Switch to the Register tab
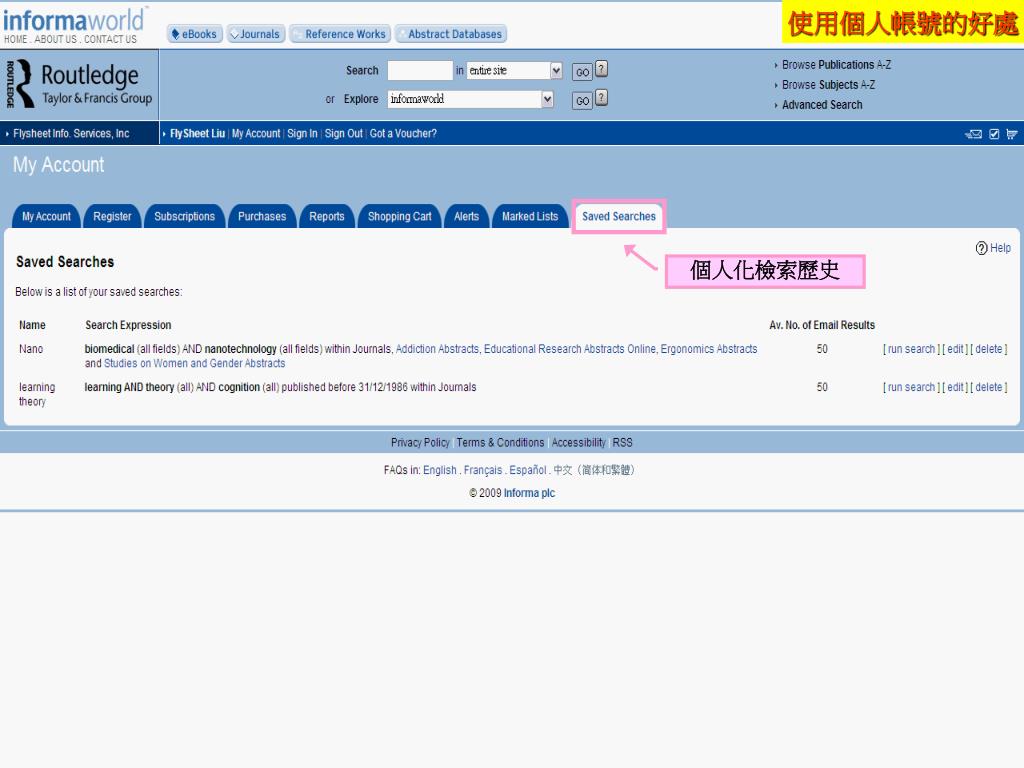 [x=112, y=216]
